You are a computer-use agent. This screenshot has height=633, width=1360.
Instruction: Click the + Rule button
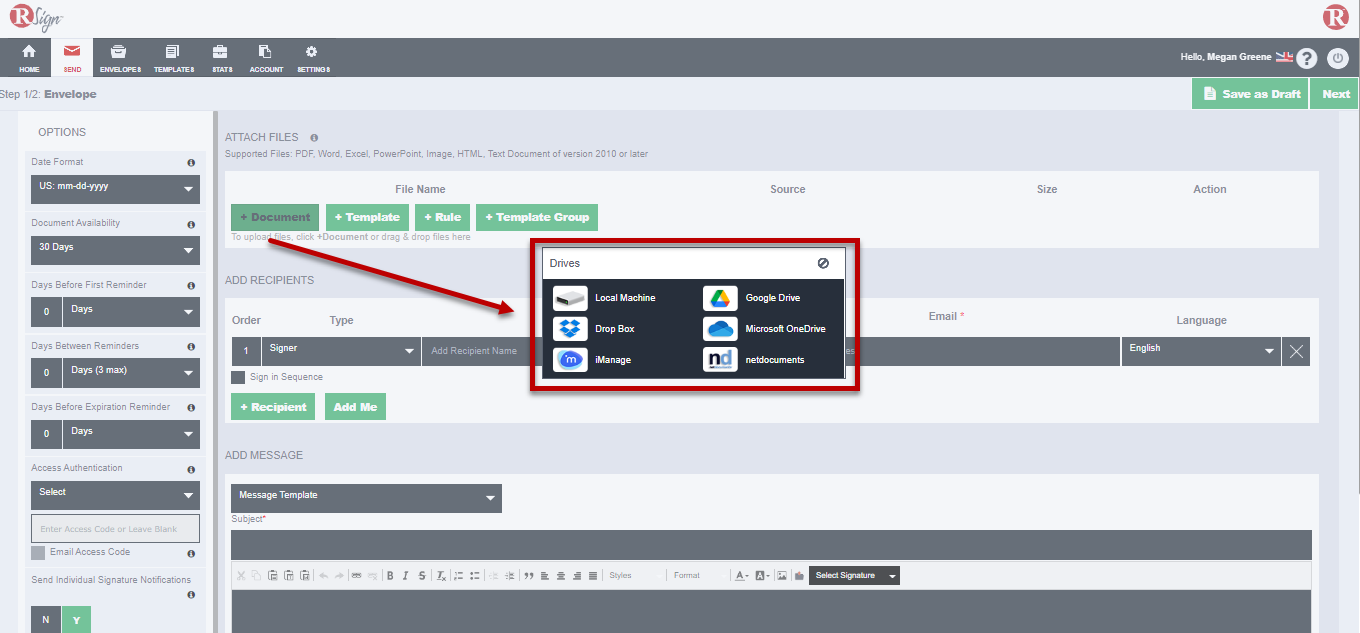coord(442,217)
